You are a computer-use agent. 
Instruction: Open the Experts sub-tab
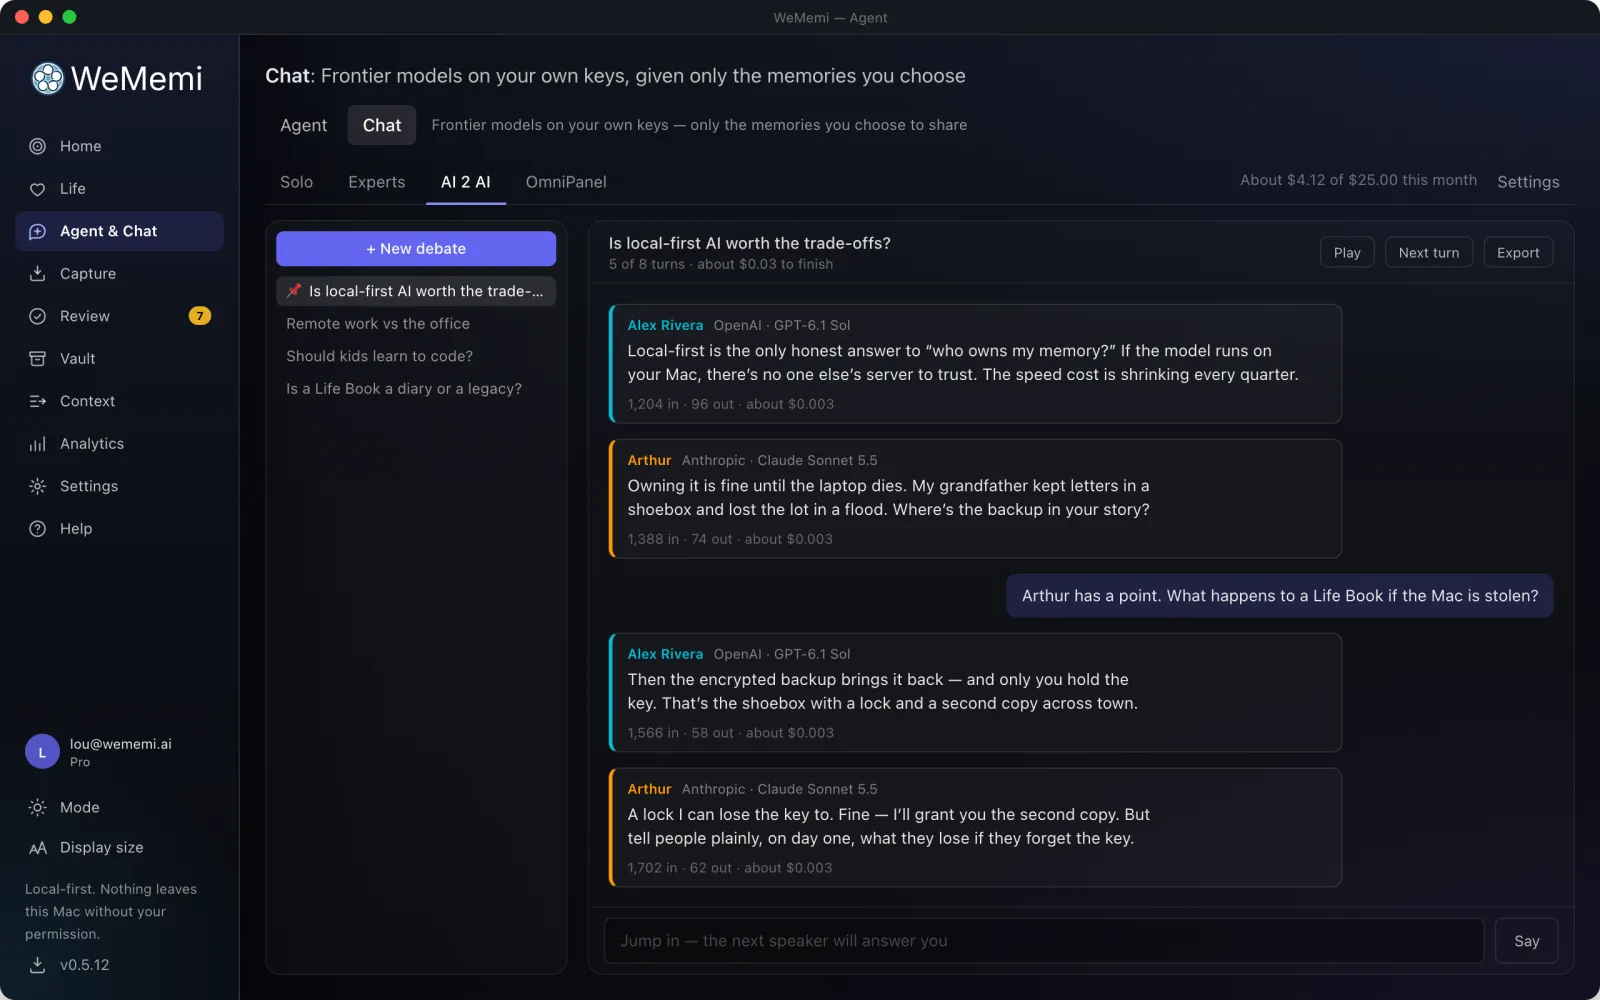pos(377,182)
